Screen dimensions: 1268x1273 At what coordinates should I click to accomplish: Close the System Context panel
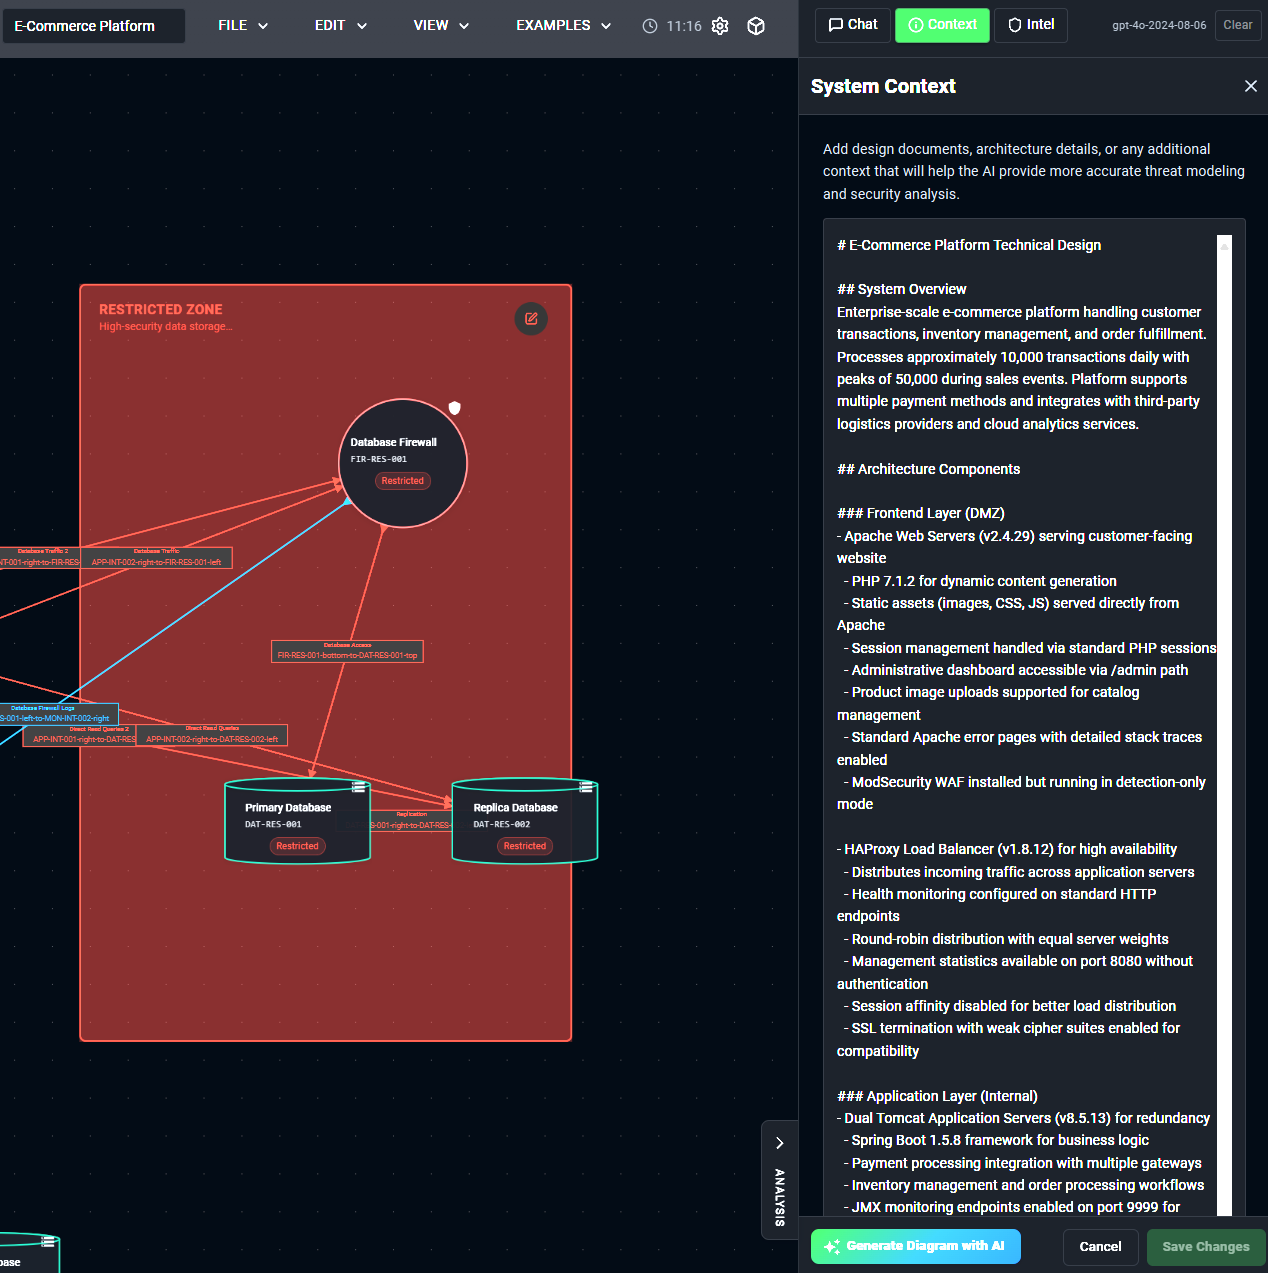click(x=1250, y=86)
